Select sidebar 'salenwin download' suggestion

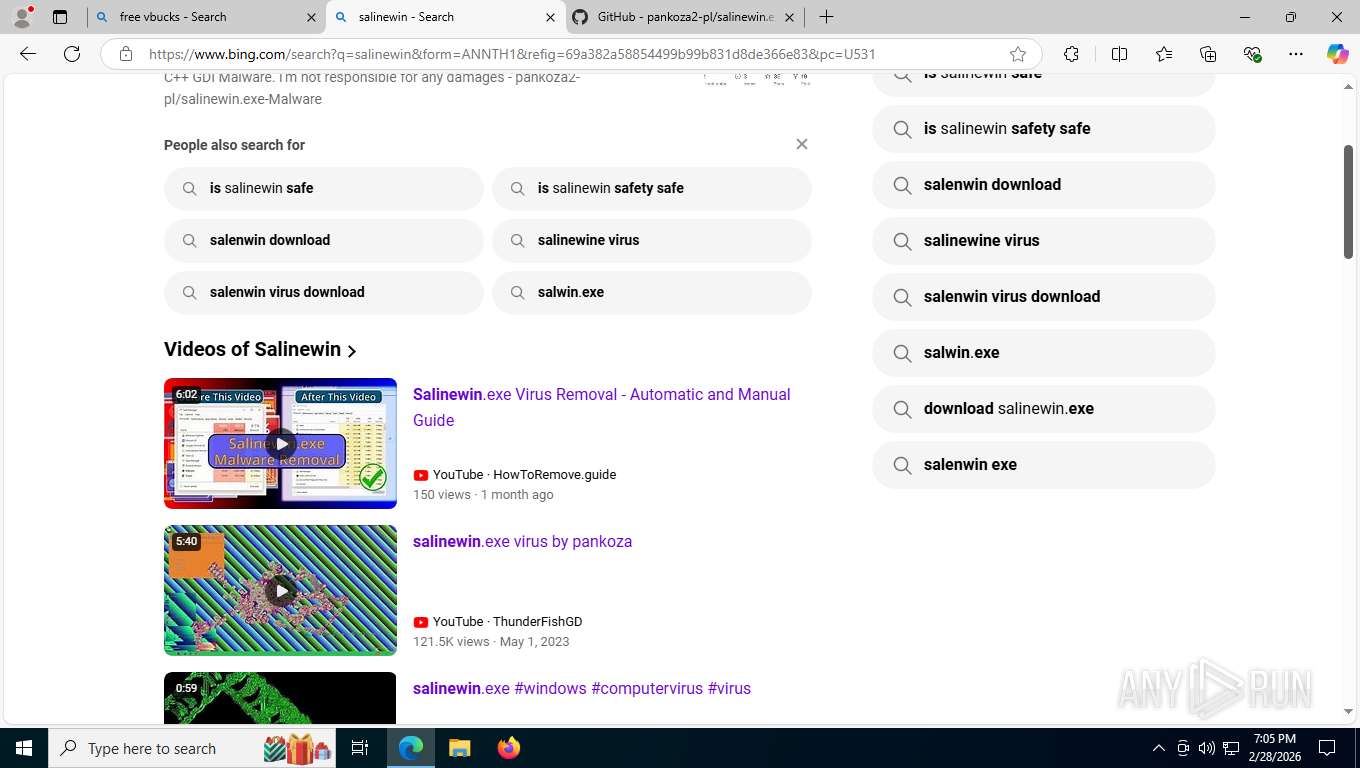tap(1043, 184)
